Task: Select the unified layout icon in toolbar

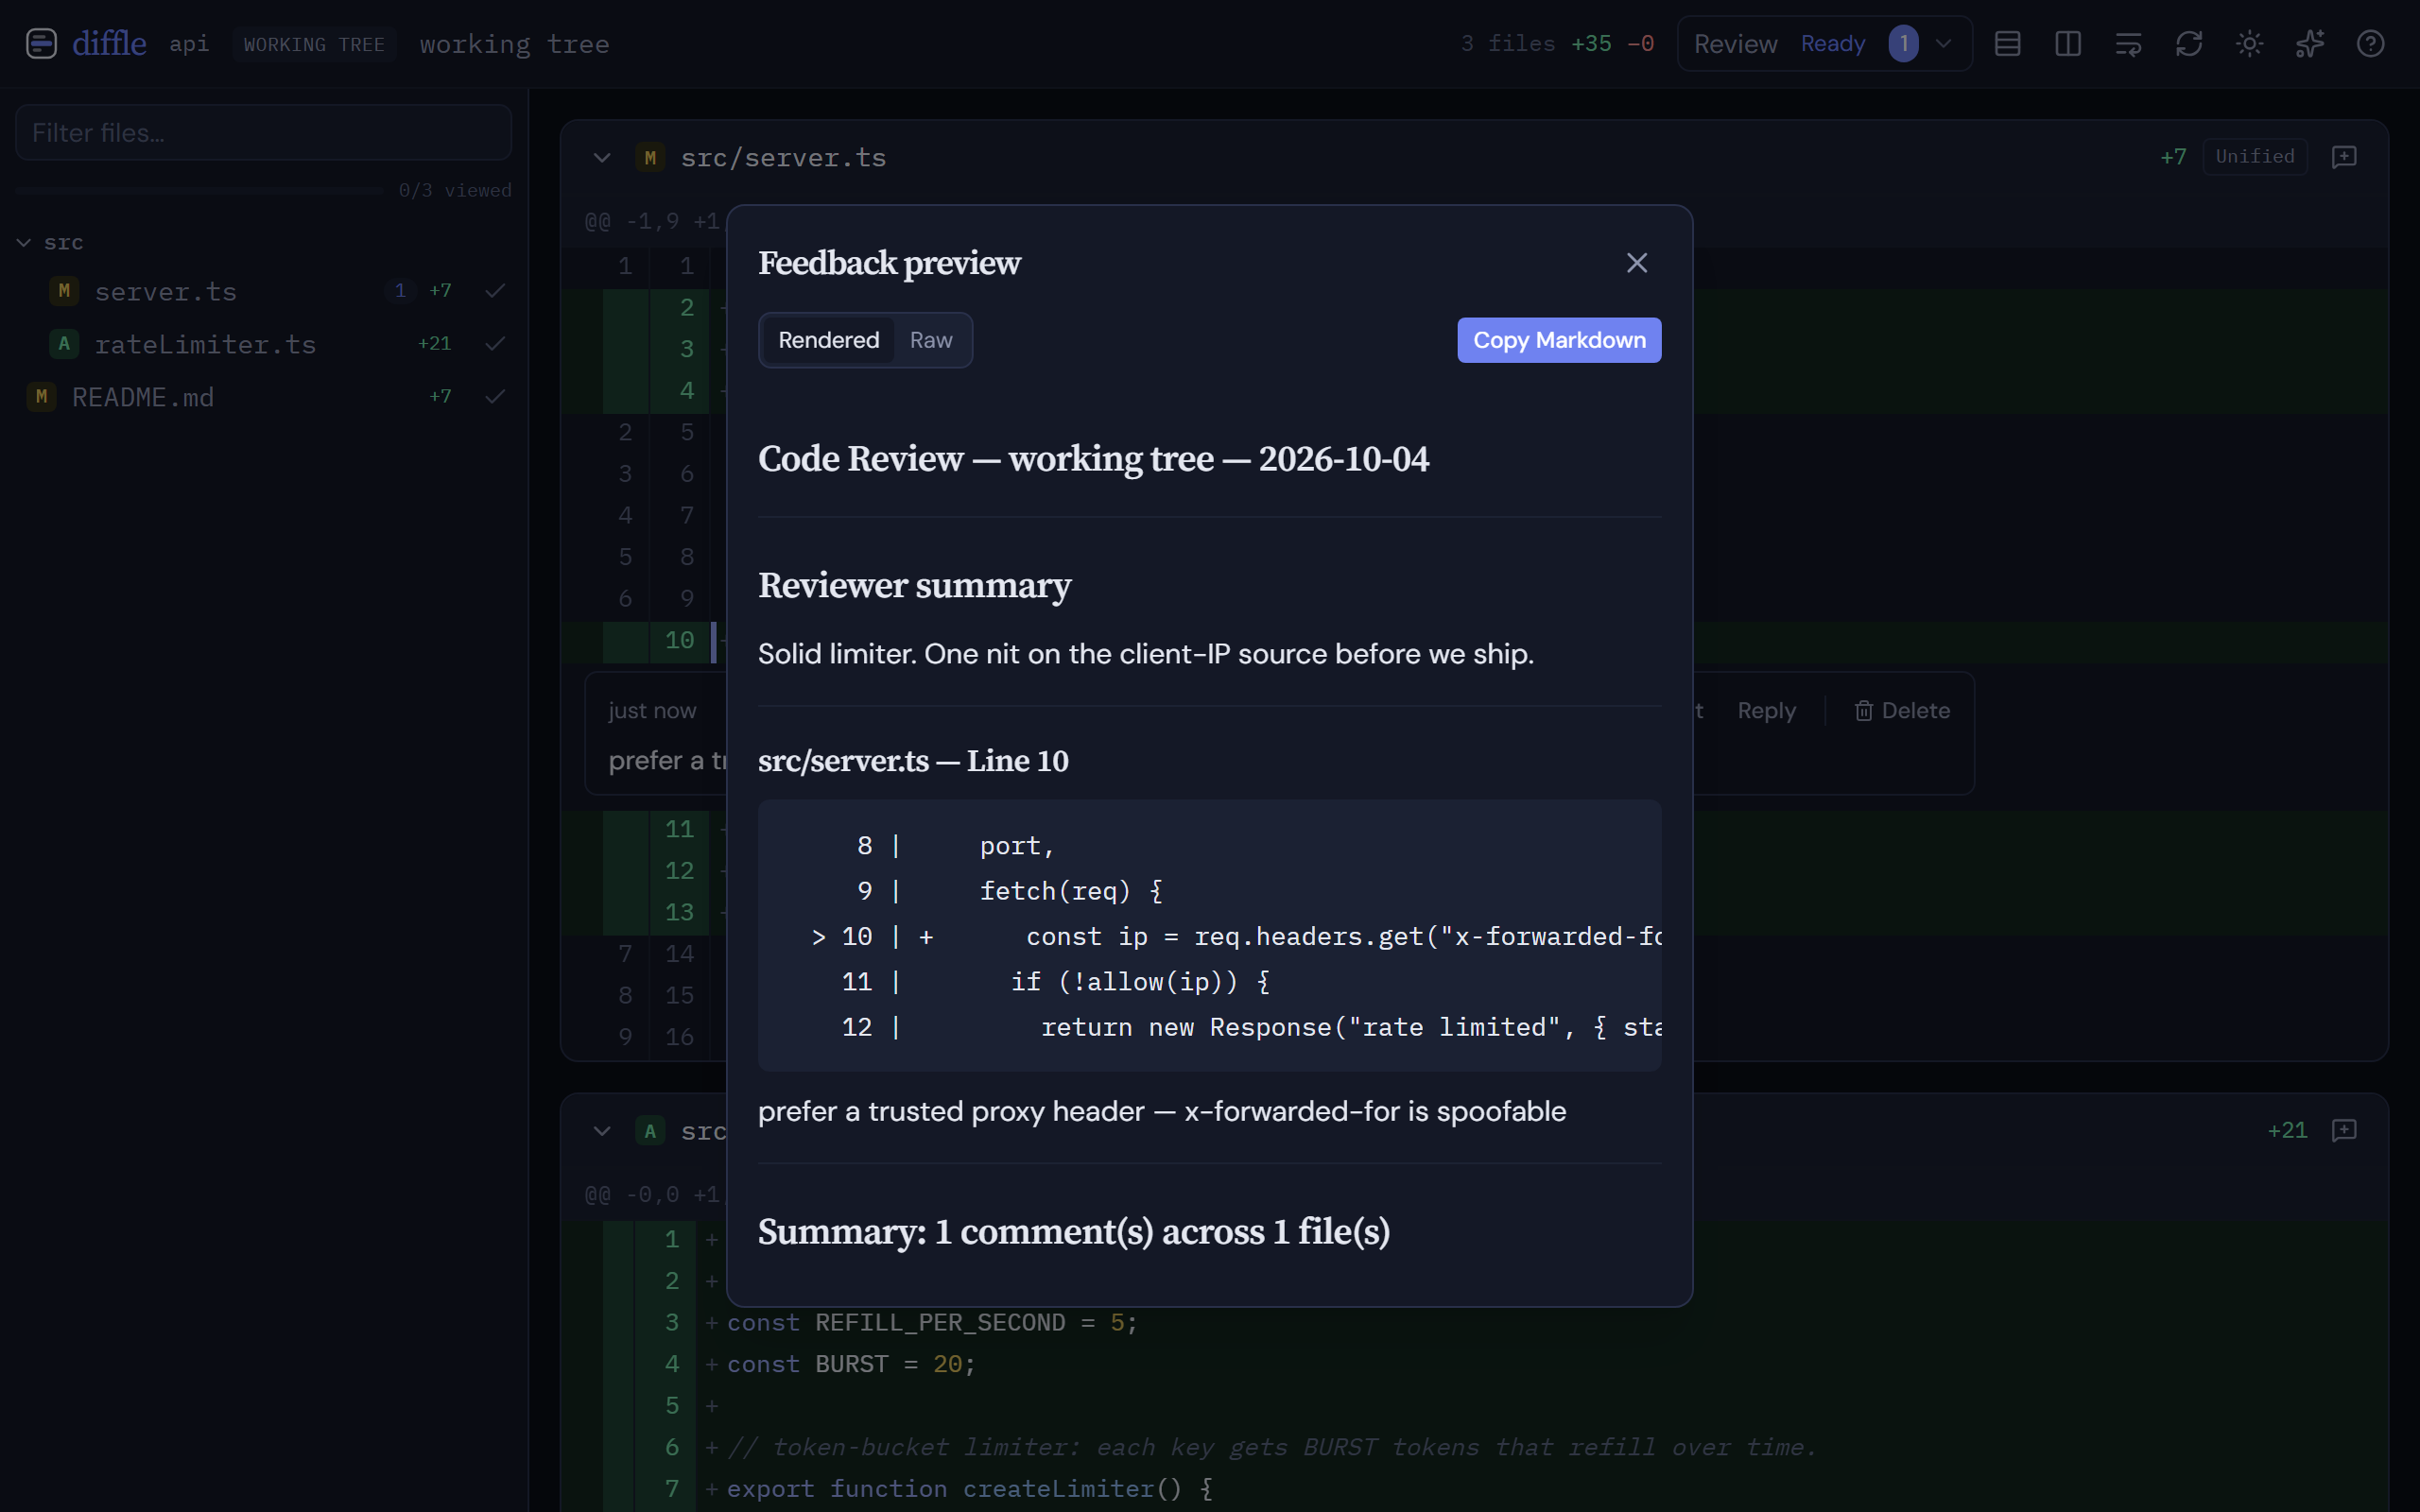Action: coord(2007,43)
